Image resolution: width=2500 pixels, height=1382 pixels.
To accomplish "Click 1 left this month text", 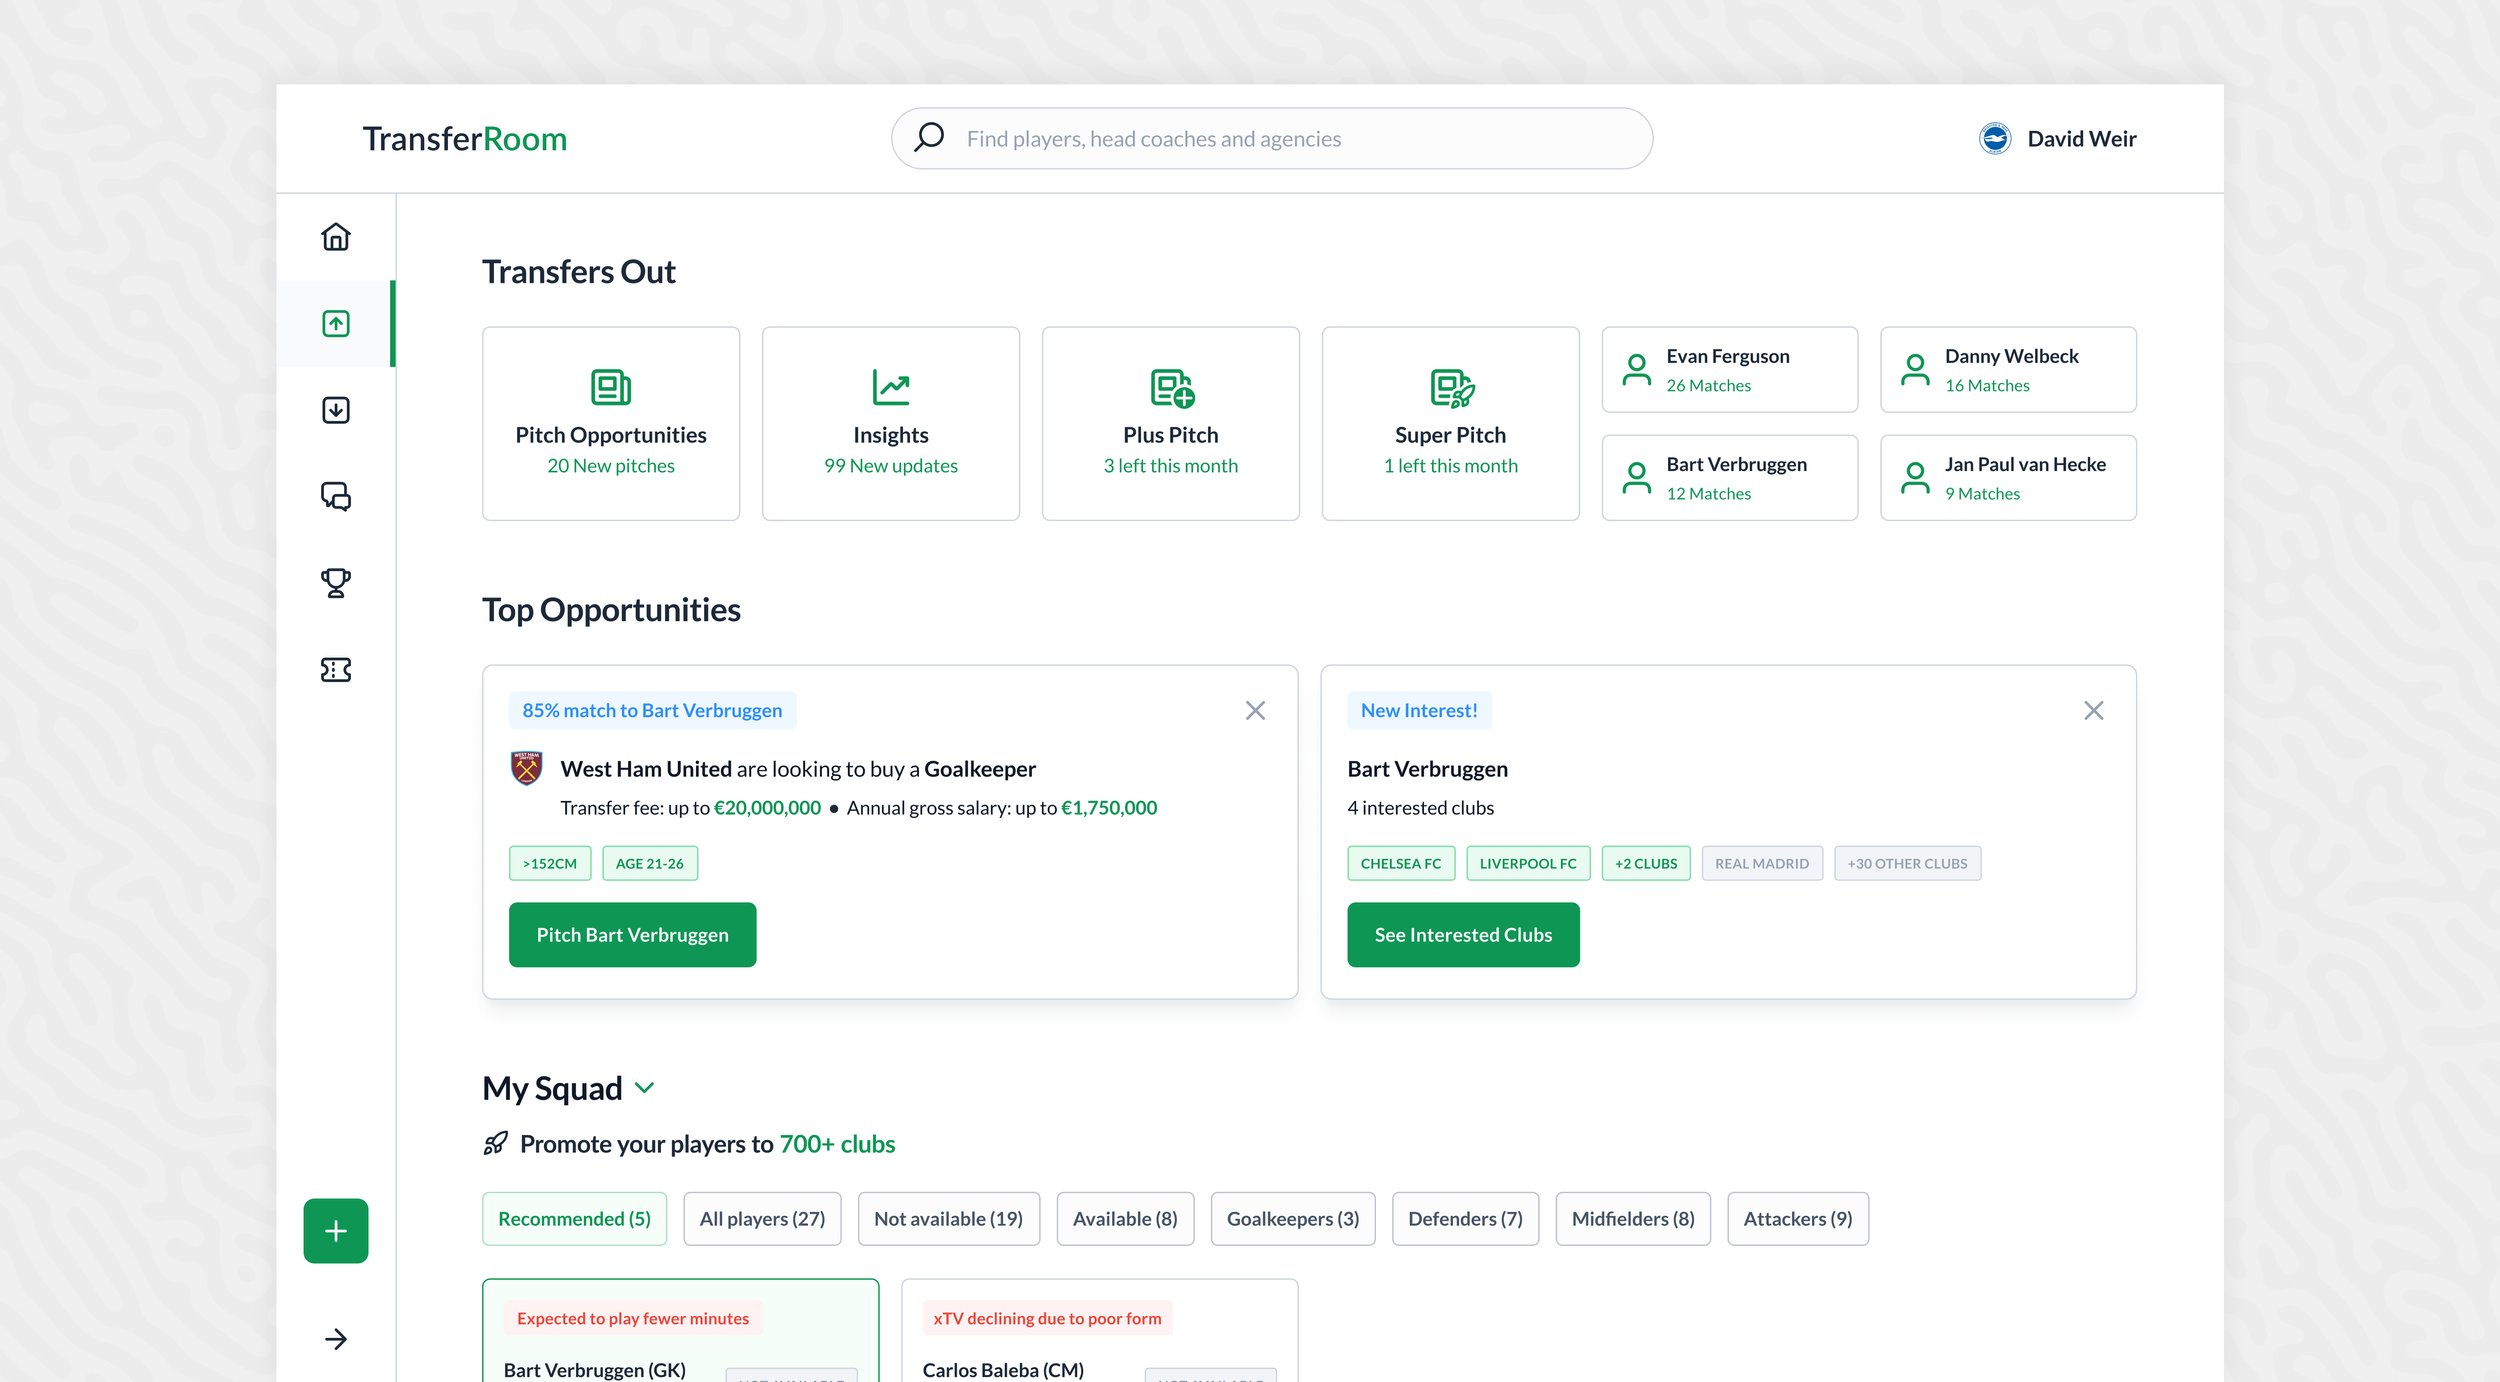I will 1451,465.
